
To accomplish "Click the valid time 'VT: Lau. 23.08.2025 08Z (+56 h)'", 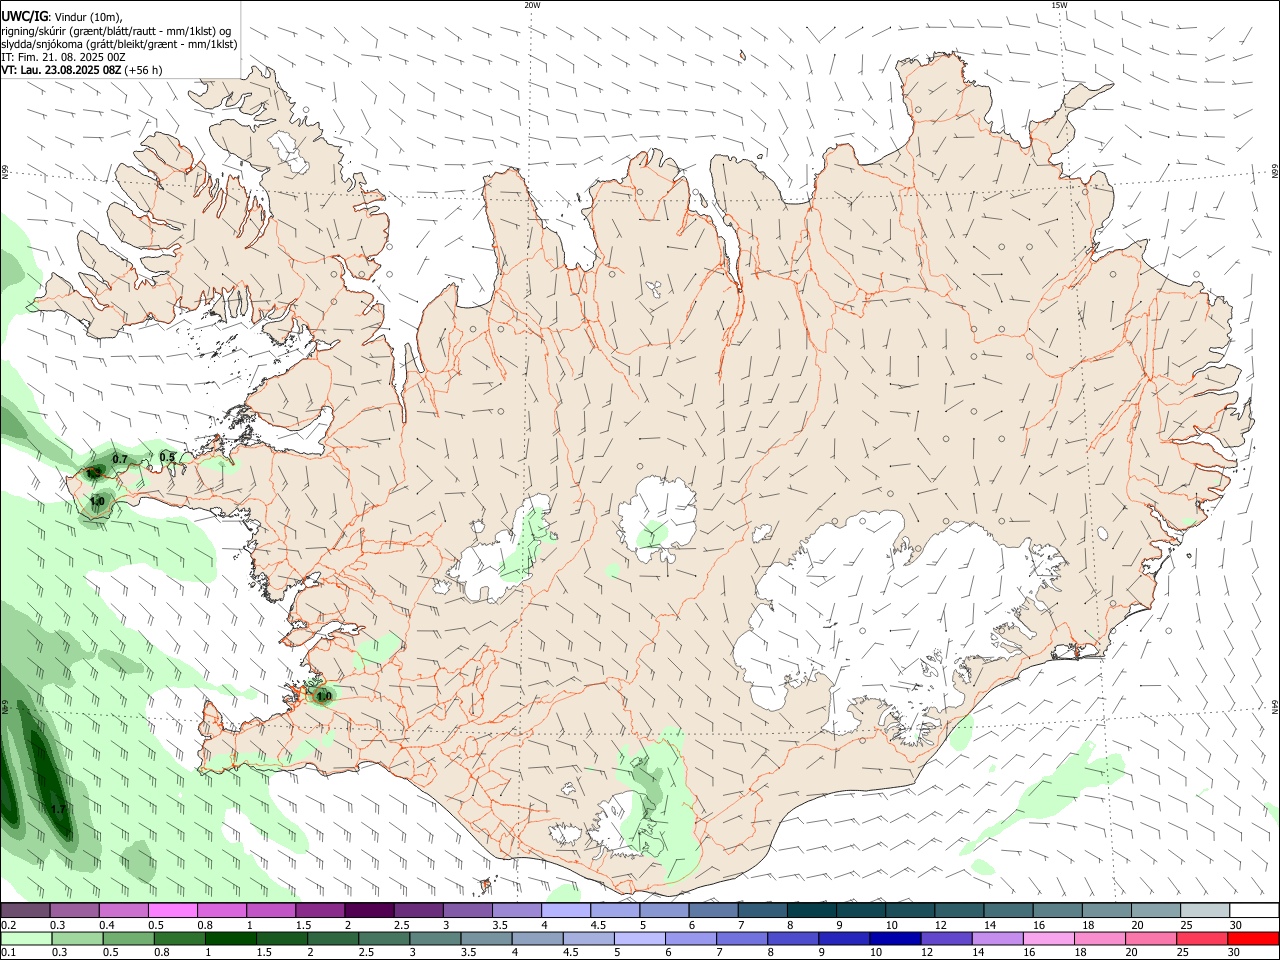I will [x=81, y=70].
